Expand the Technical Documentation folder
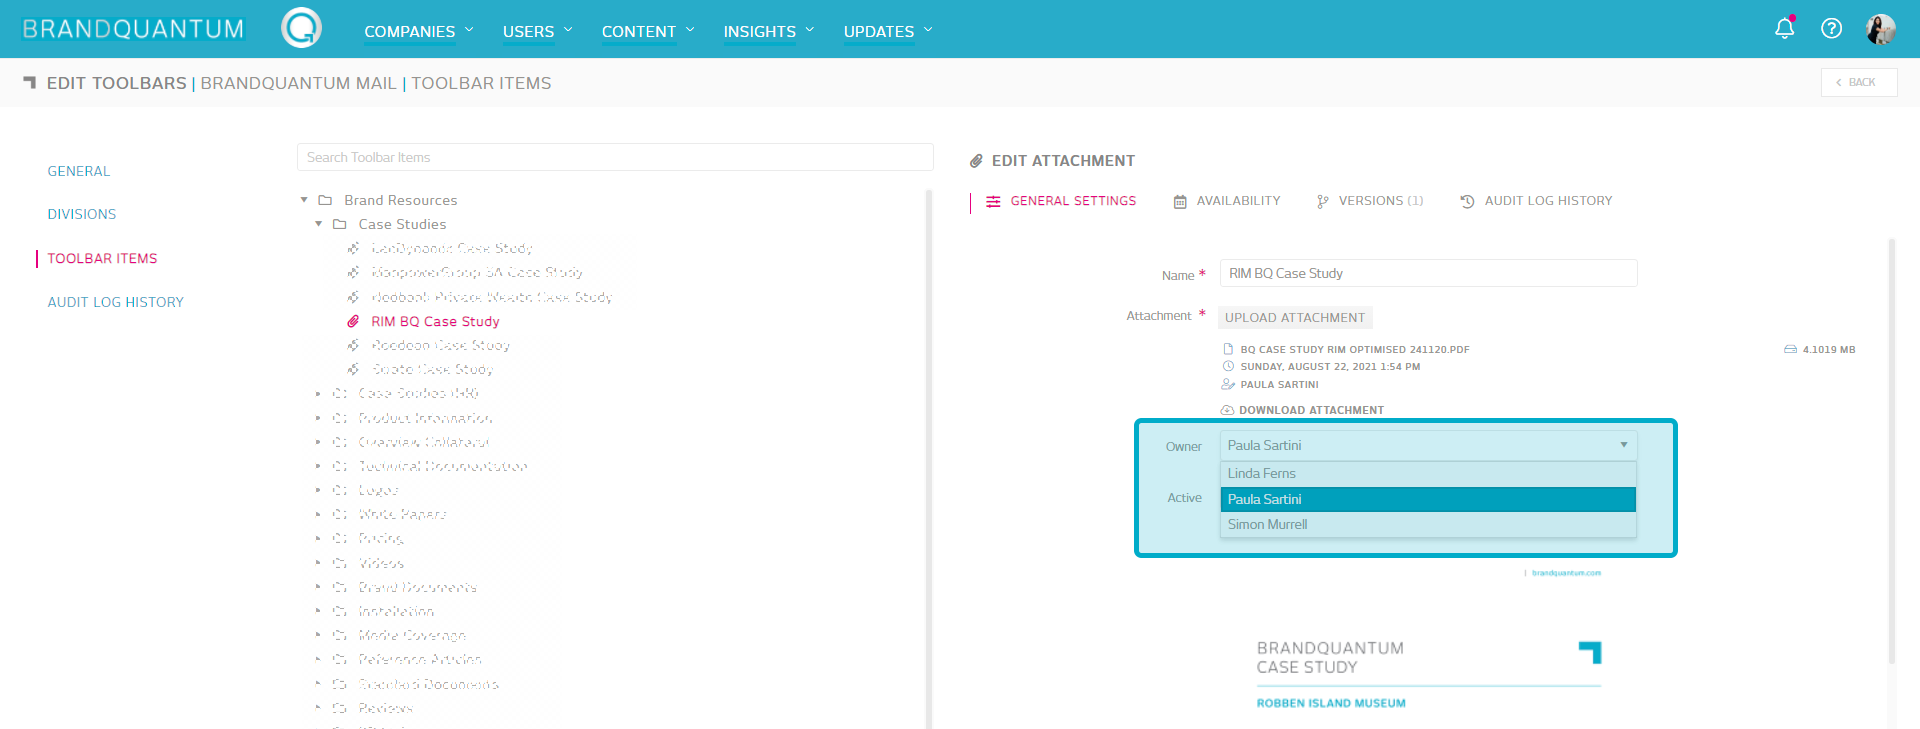Viewport: 1920px width, 729px height. 319,466
